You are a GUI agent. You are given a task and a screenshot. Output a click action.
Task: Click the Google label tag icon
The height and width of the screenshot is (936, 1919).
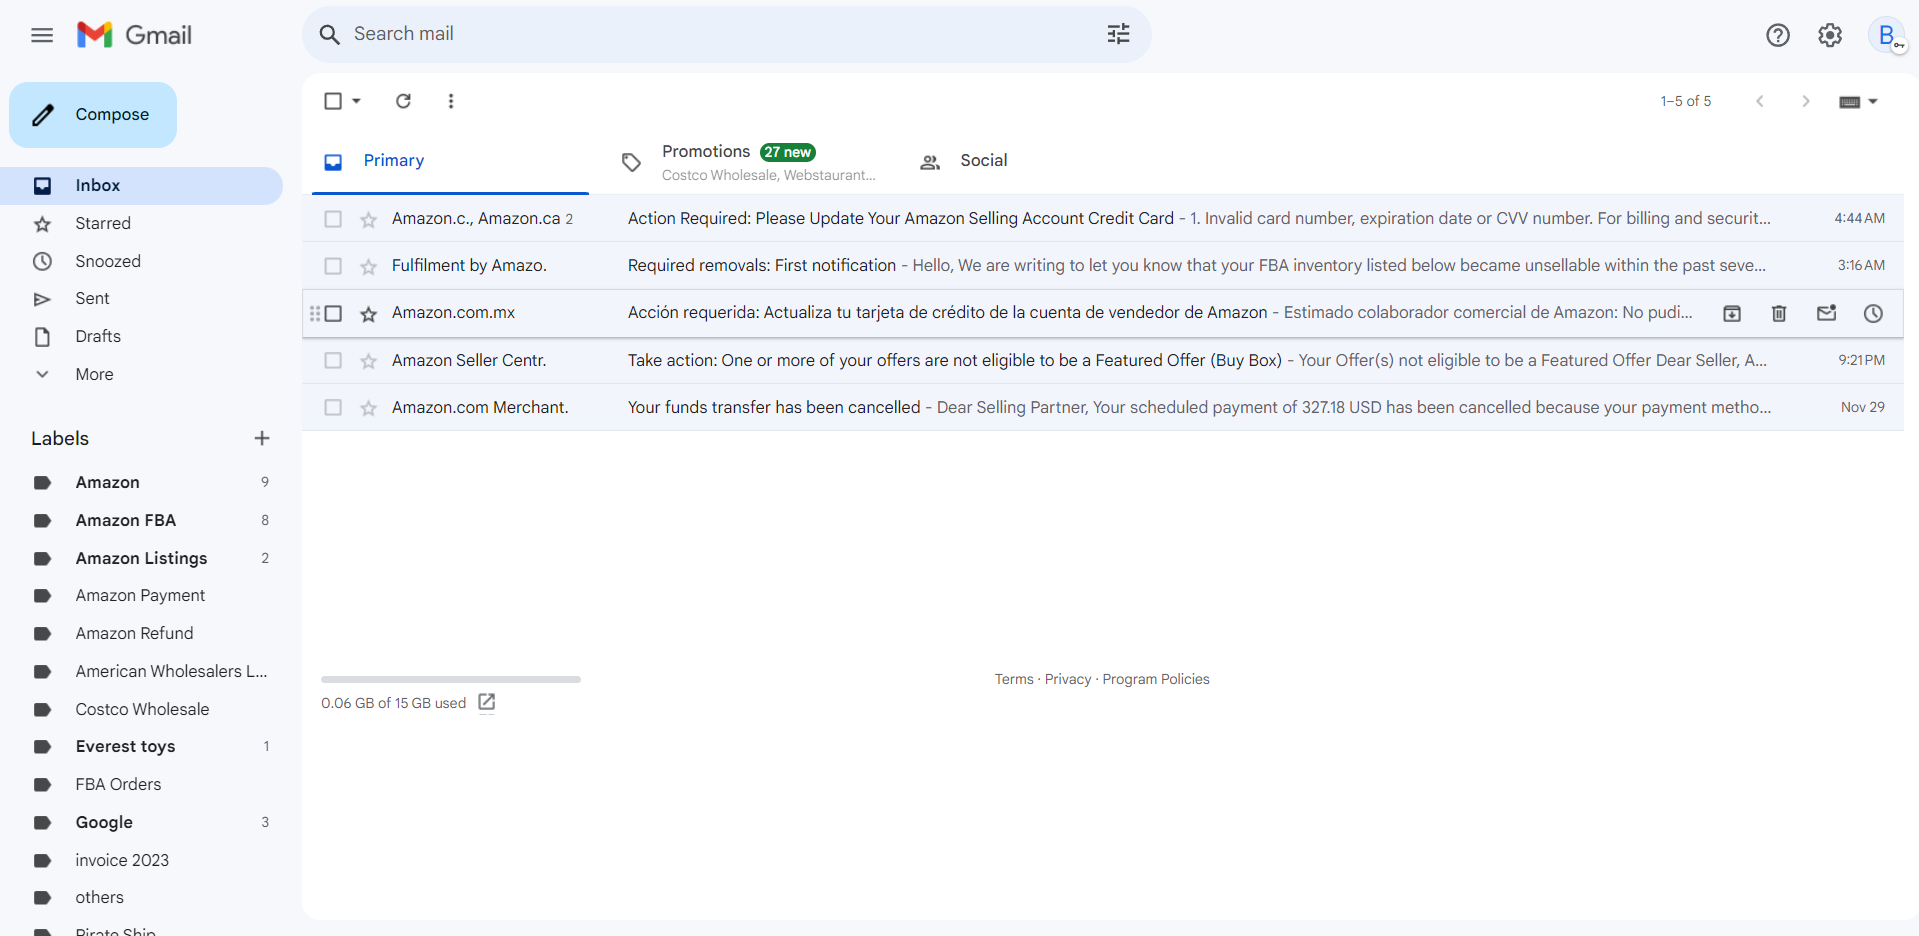coord(42,823)
